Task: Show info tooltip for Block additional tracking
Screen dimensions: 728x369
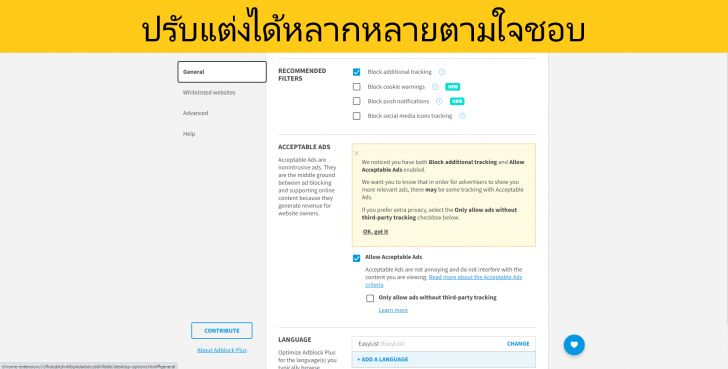Action: click(x=442, y=72)
